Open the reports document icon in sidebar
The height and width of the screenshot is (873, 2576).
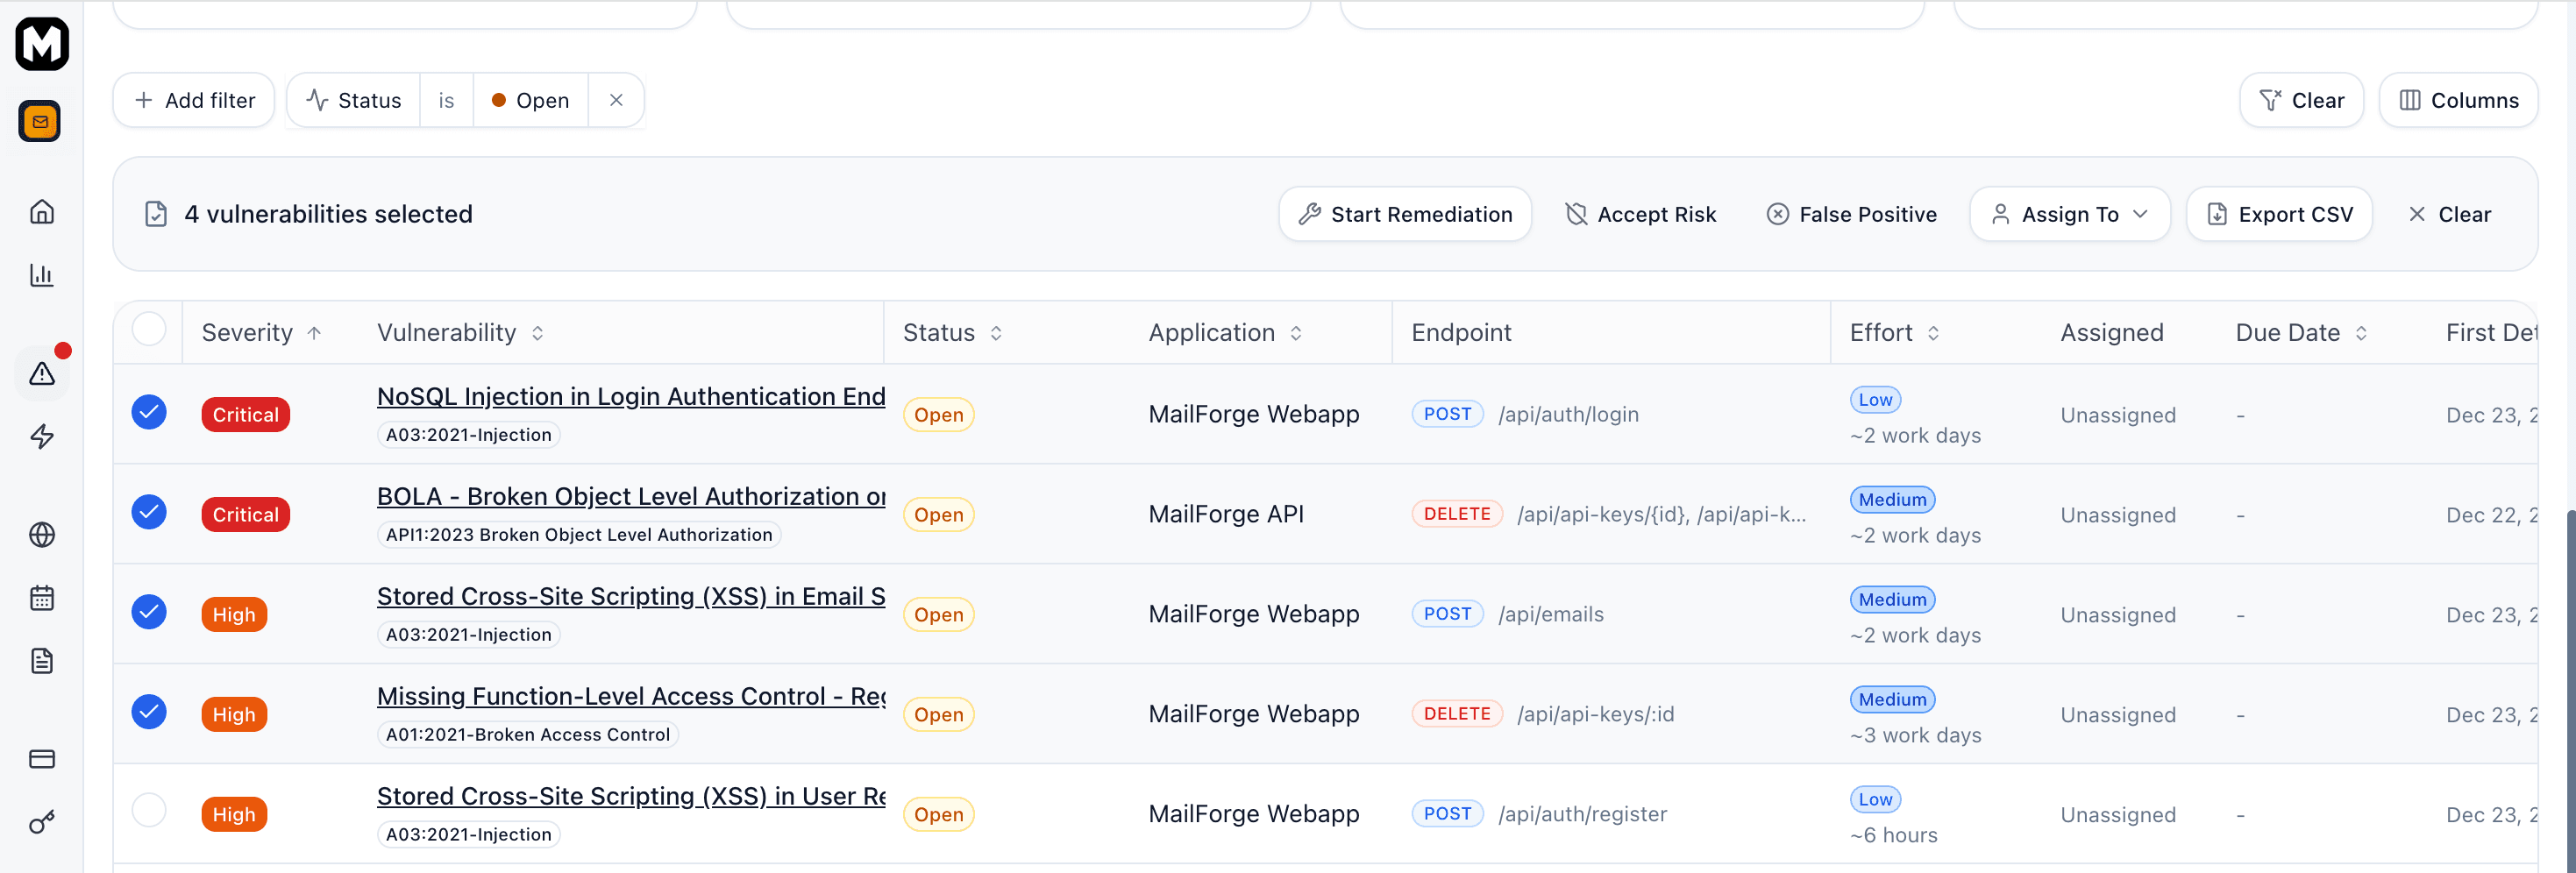point(41,660)
